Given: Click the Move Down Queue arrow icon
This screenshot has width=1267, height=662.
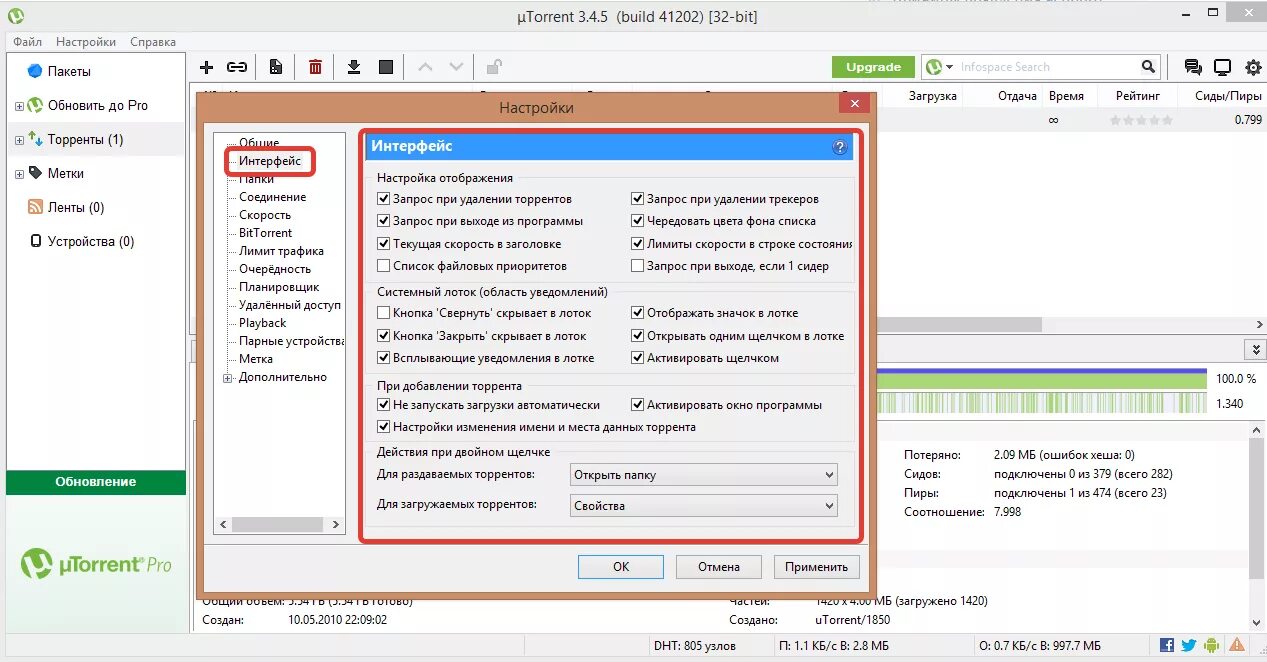Looking at the screenshot, I should [x=456, y=67].
